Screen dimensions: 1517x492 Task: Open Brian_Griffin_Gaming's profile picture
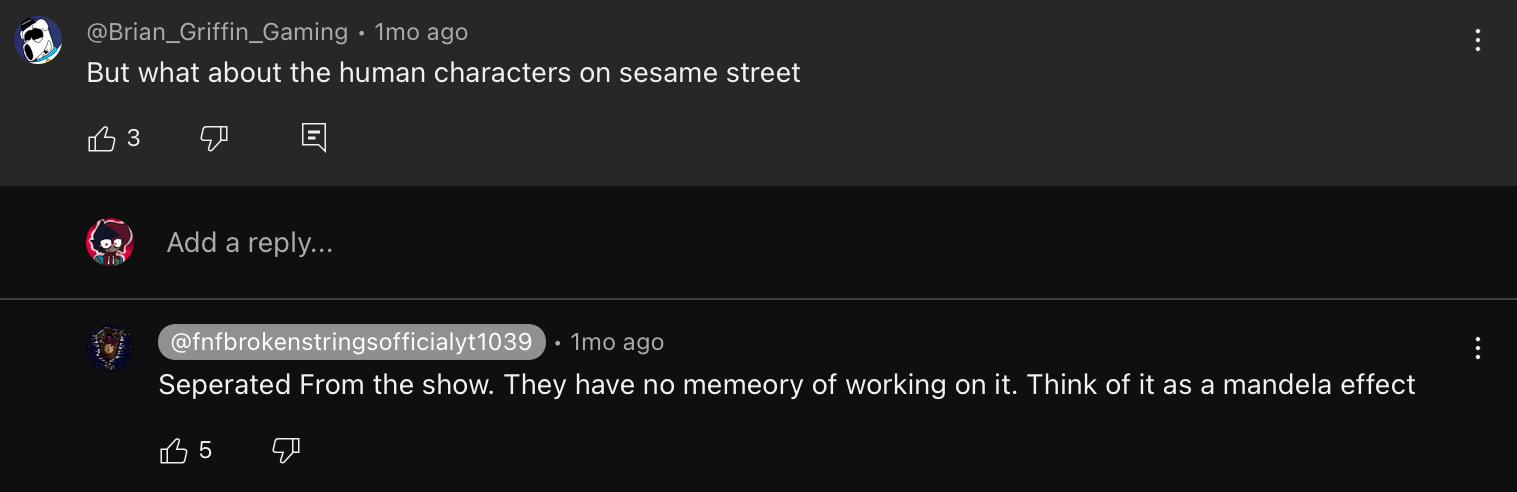pyautogui.click(x=39, y=41)
